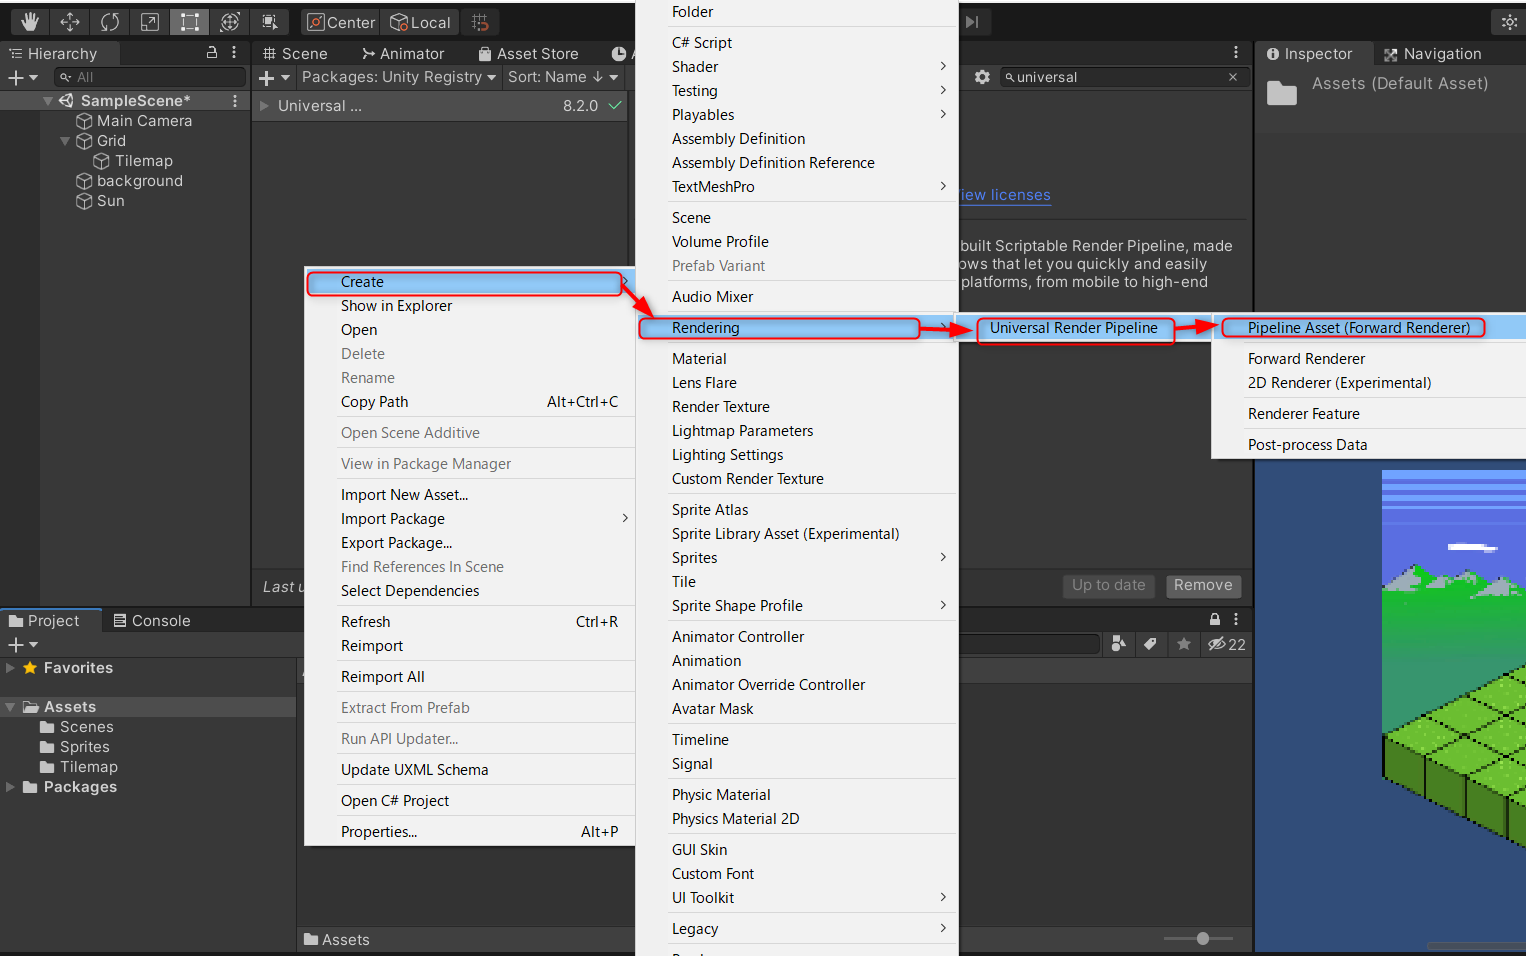Select the Hand tool in the toolbar

tap(30, 22)
